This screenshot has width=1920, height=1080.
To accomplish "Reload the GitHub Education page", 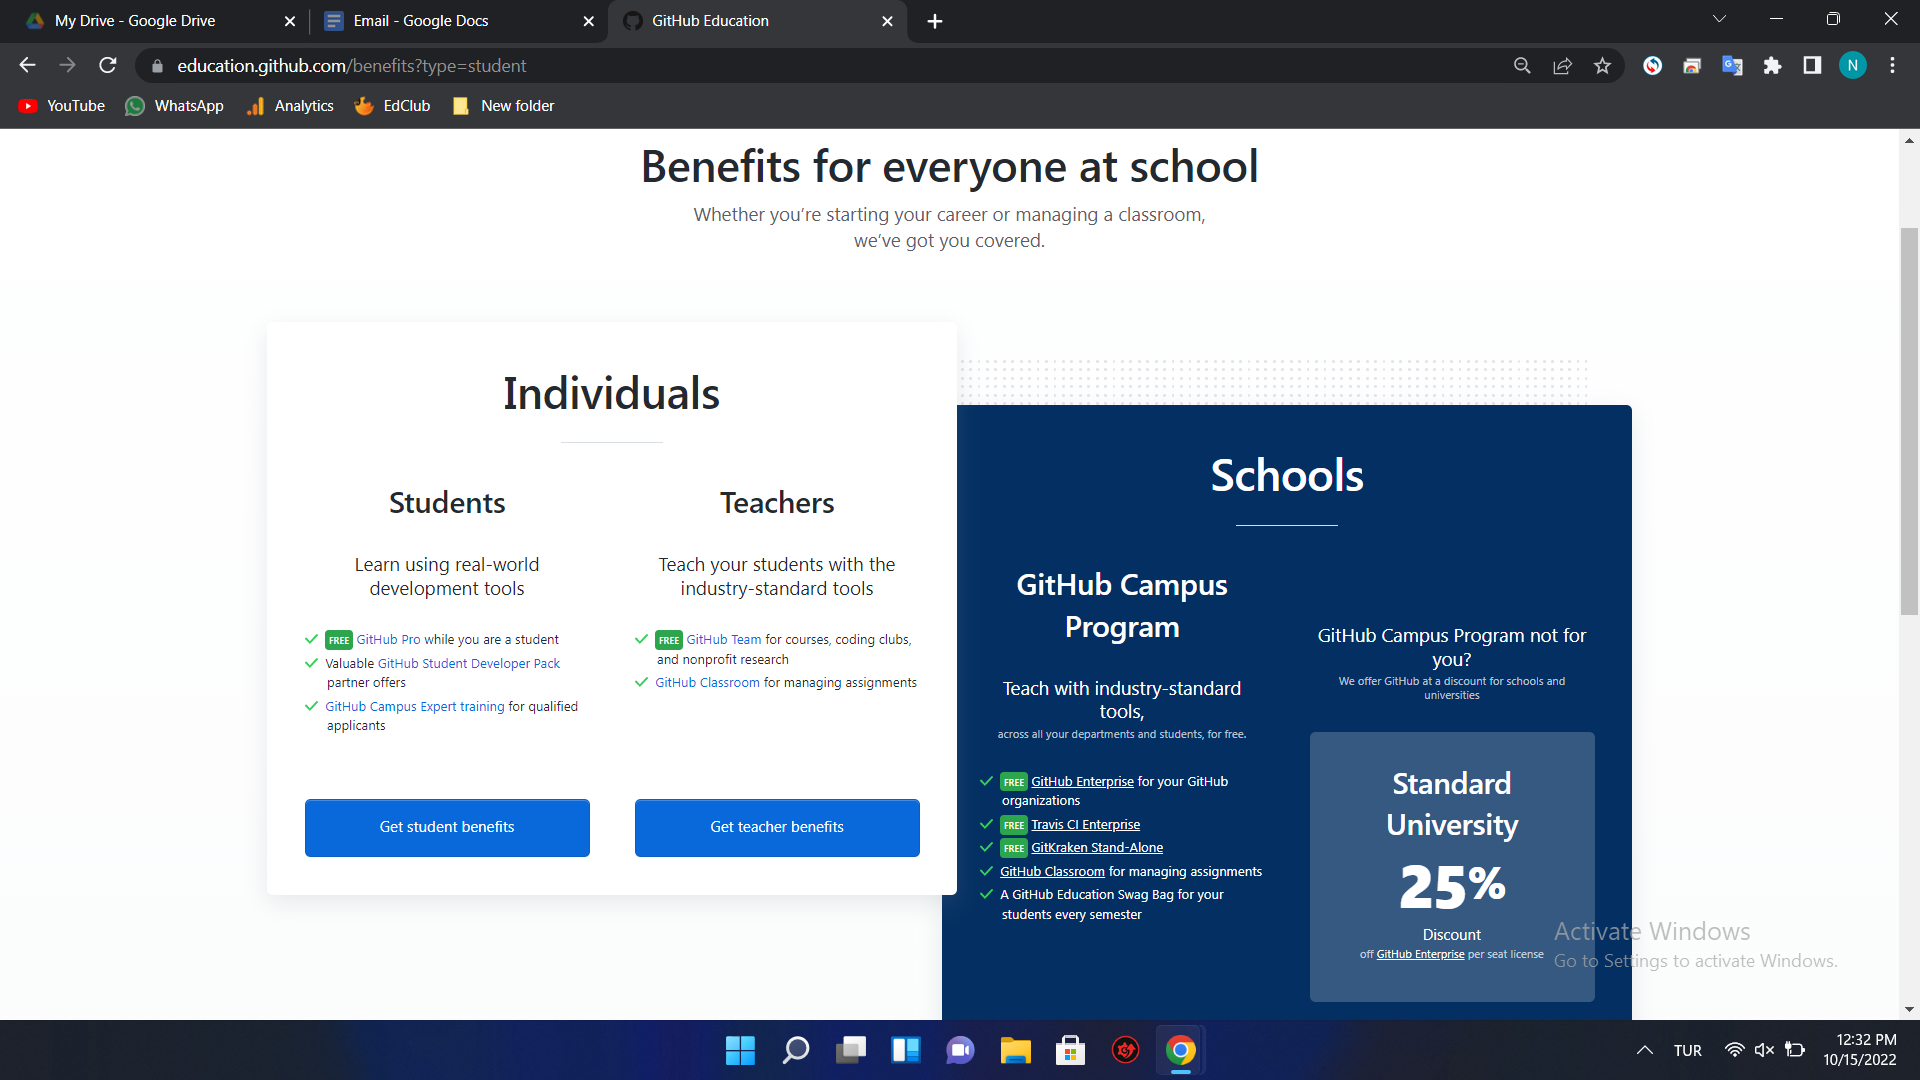I will [108, 66].
